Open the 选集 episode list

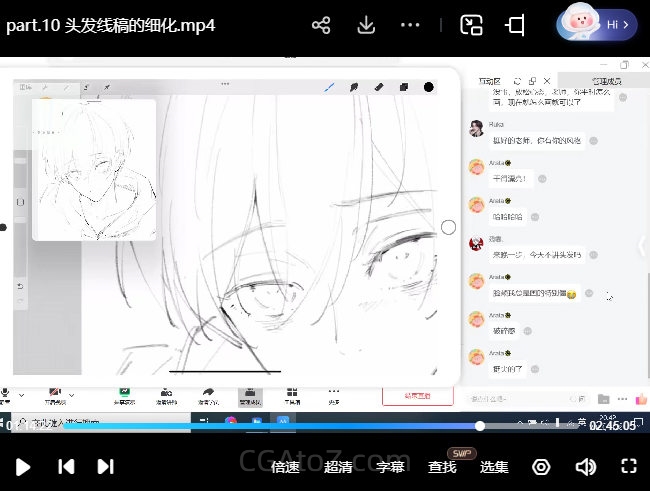(494, 467)
